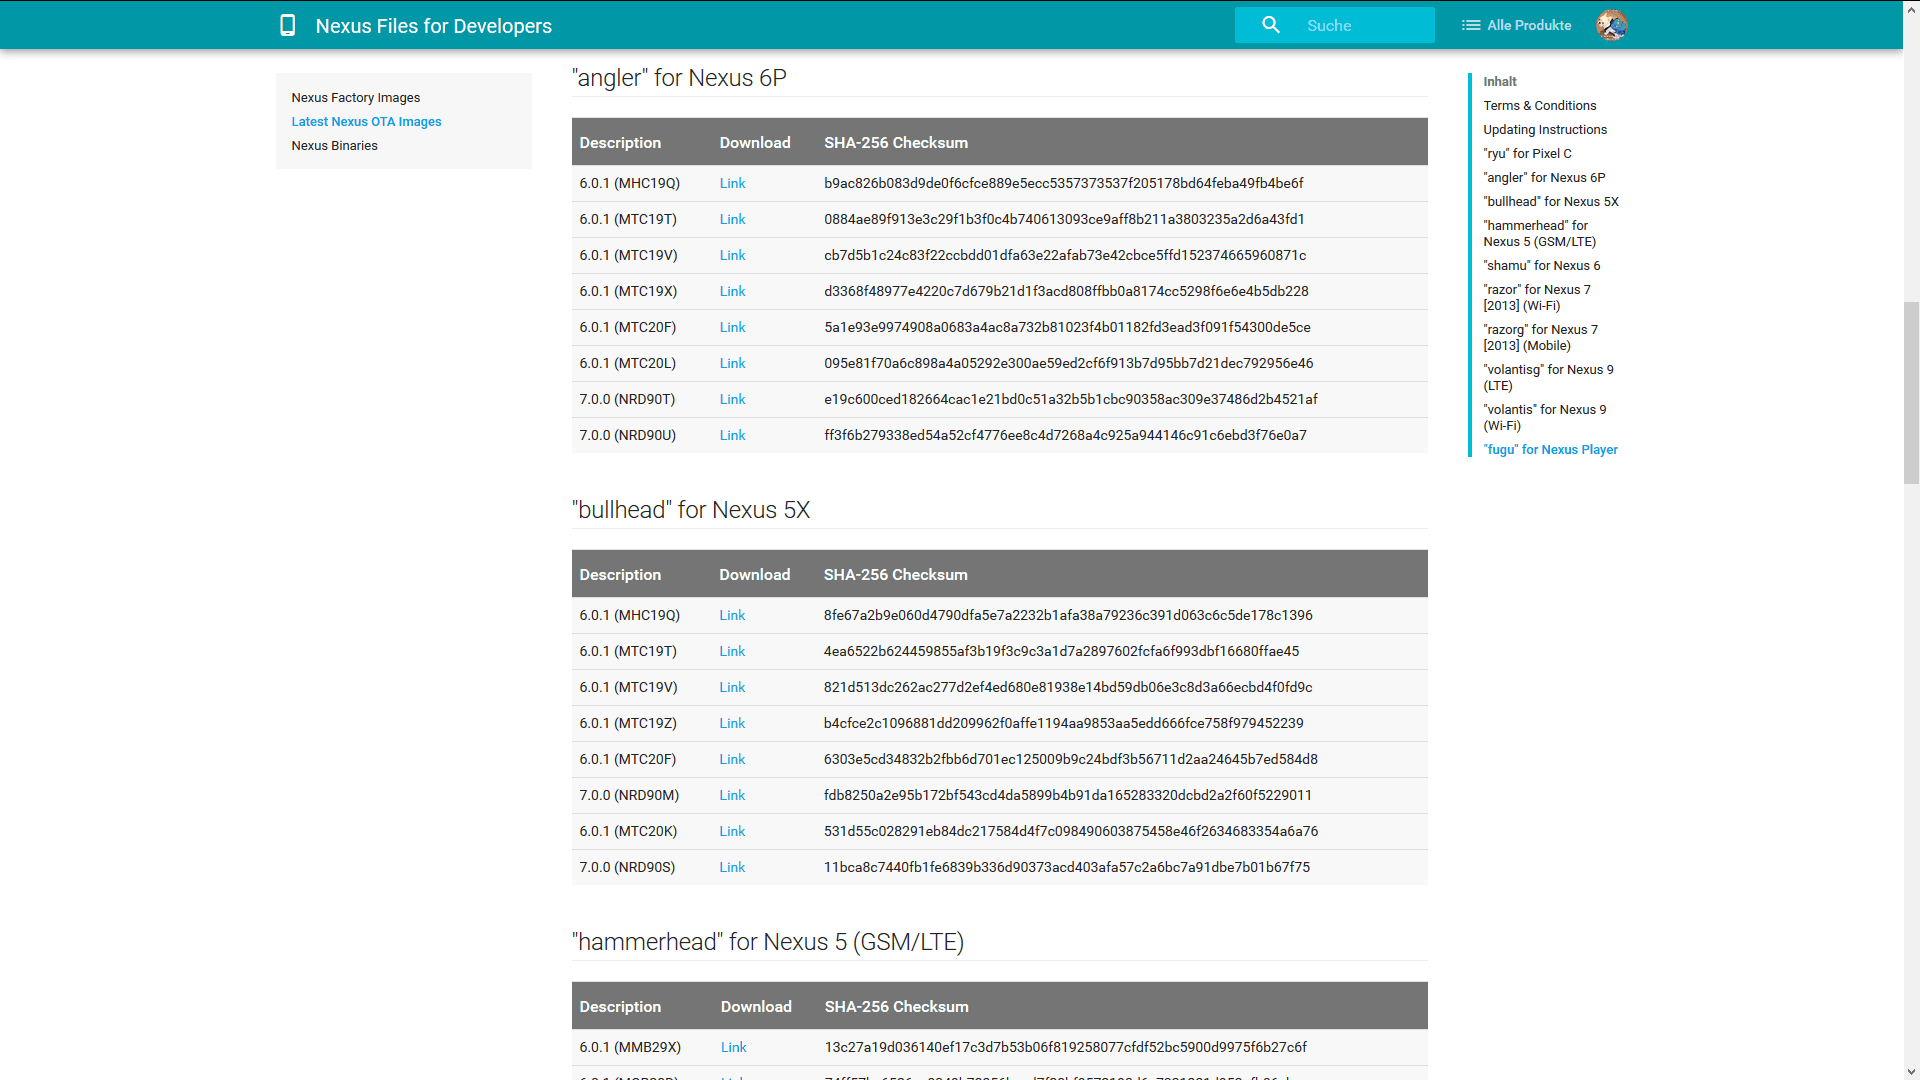The image size is (1920, 1080).
Task: Jump to "shamu" for Nexus 6
Action: coord(1541,265)
